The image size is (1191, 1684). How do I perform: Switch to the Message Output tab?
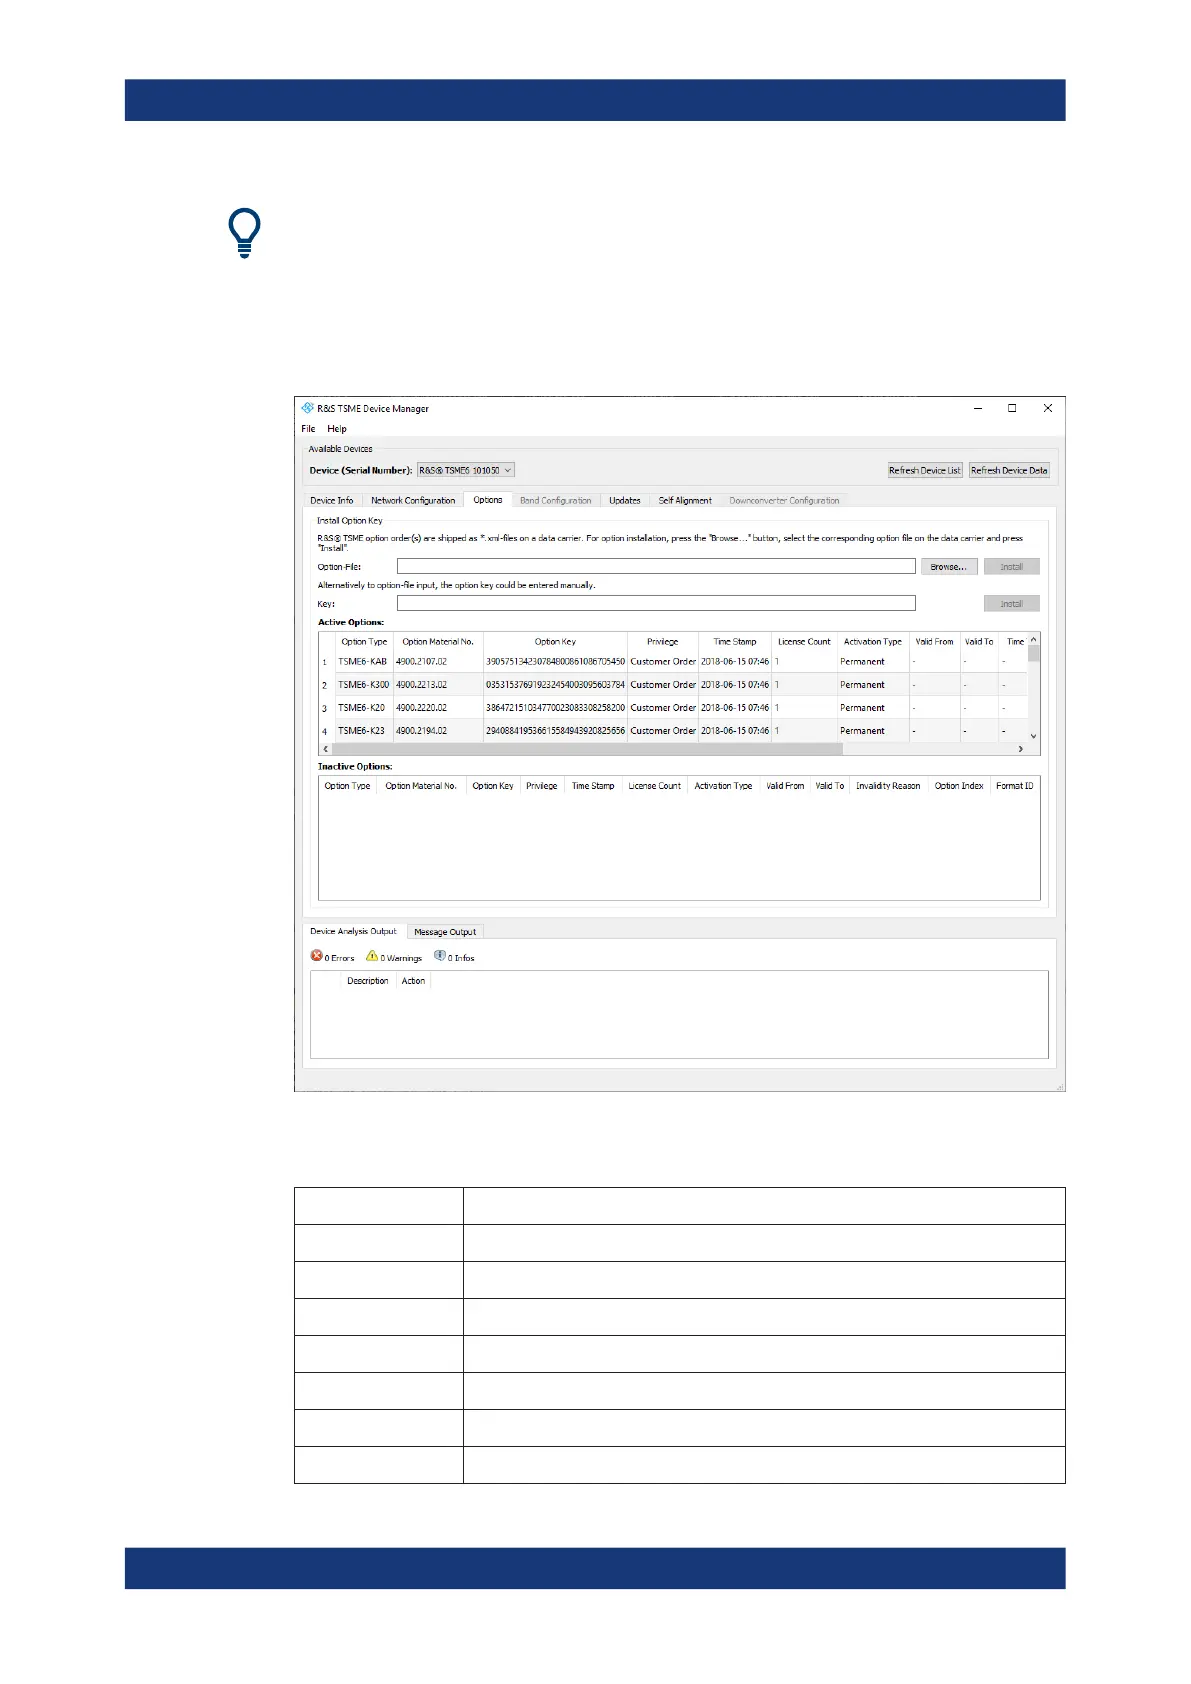[445, 932]
